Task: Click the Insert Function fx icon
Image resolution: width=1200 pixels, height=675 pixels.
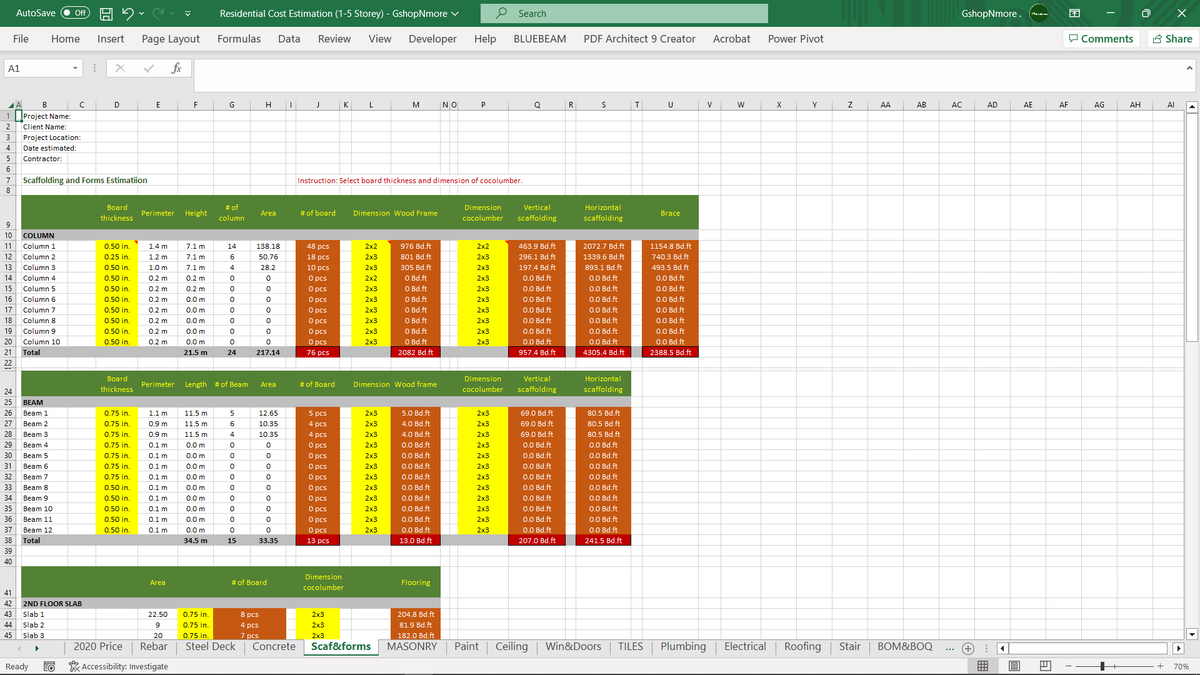Action: 176,69
